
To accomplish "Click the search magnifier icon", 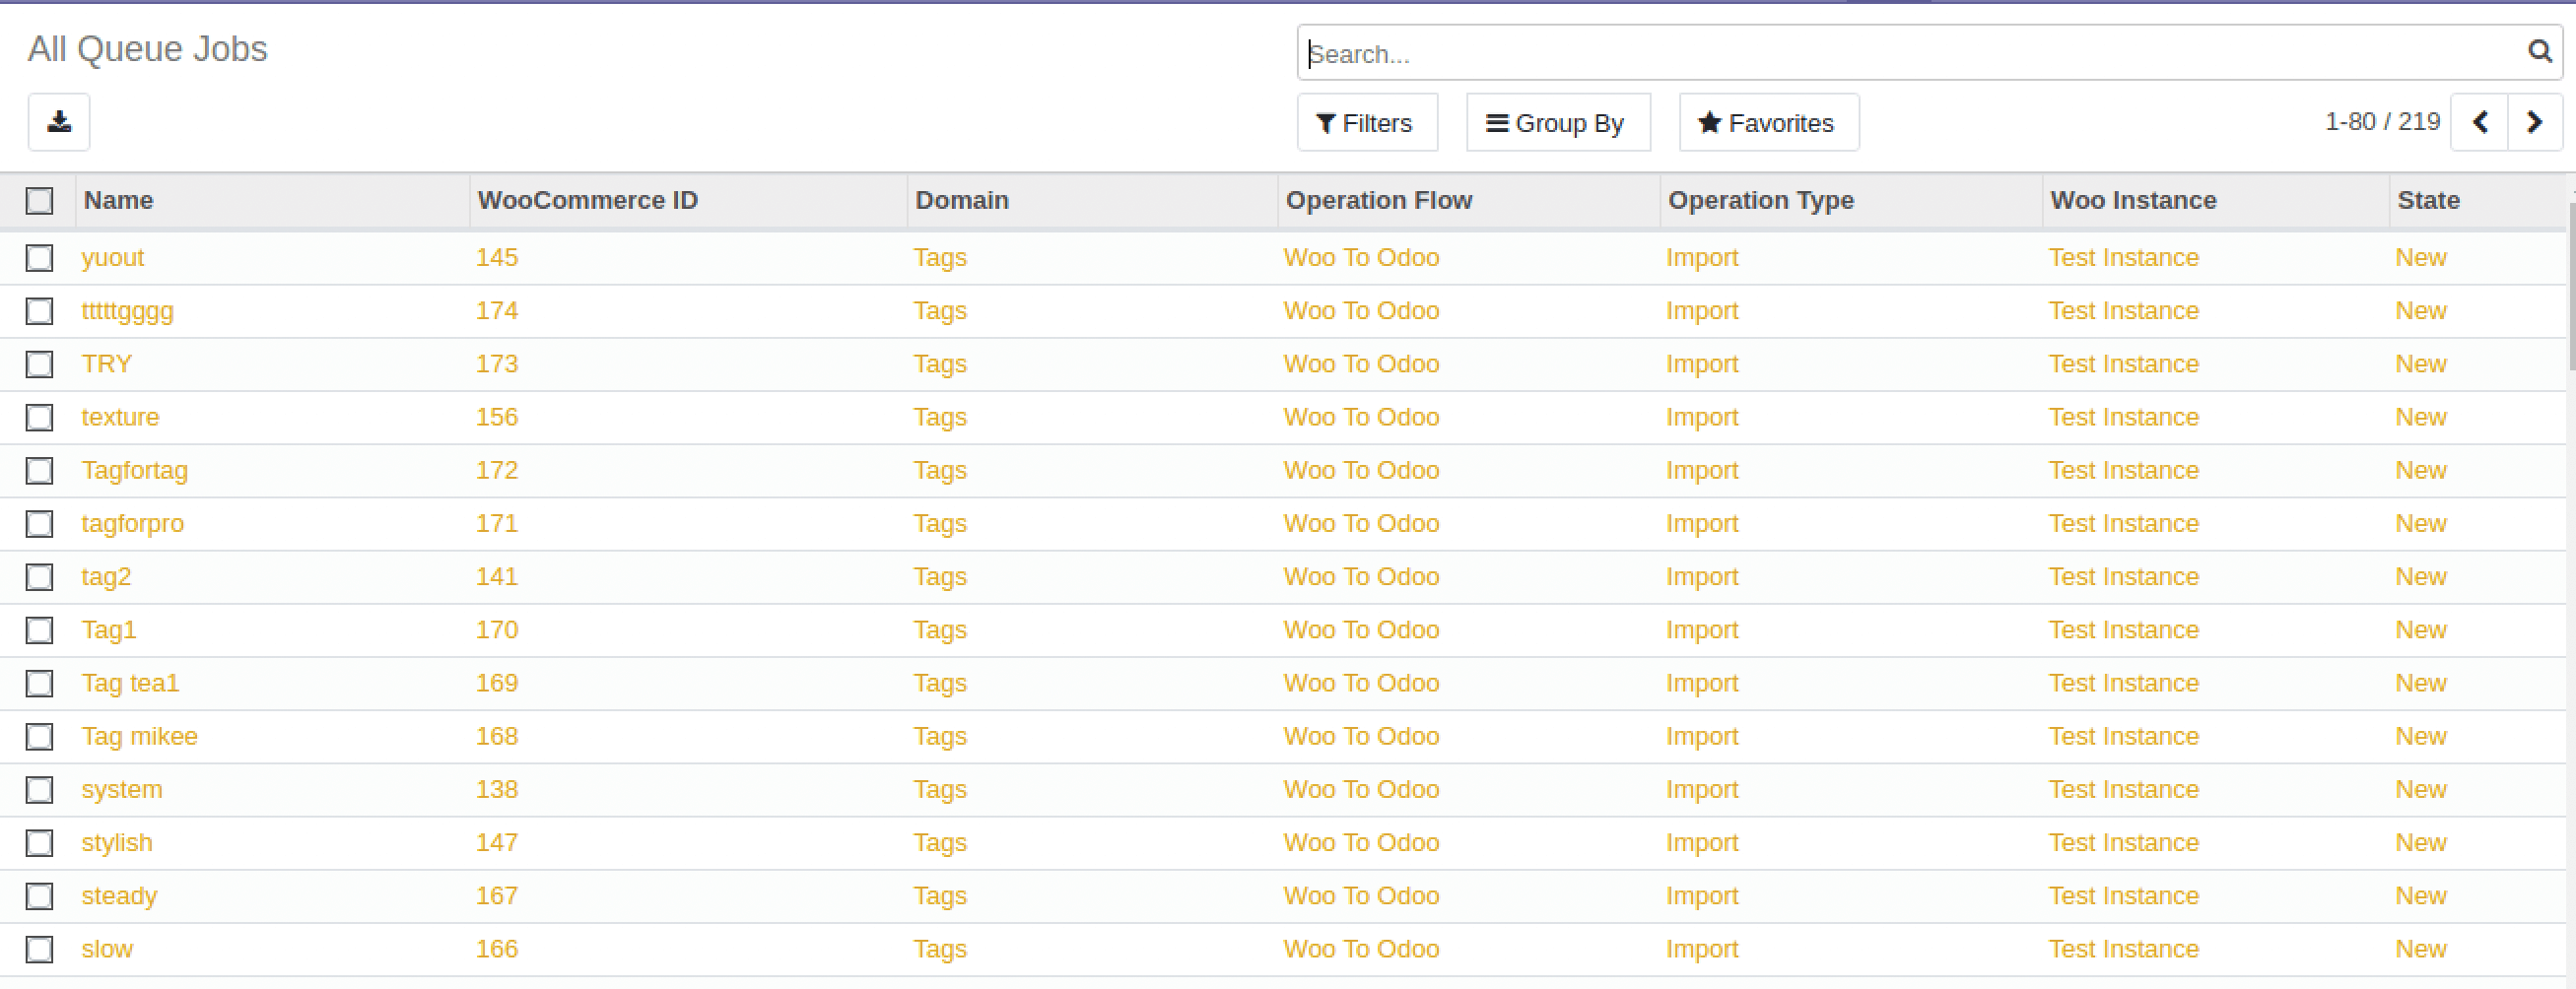I will pyautogui.click(x=2540, y=52).
